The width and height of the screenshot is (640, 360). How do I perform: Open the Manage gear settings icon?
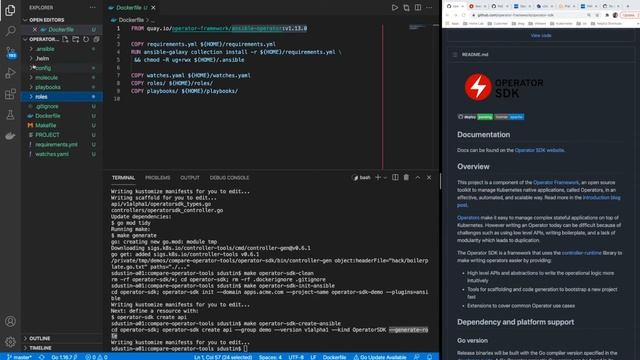coord(10,342)
